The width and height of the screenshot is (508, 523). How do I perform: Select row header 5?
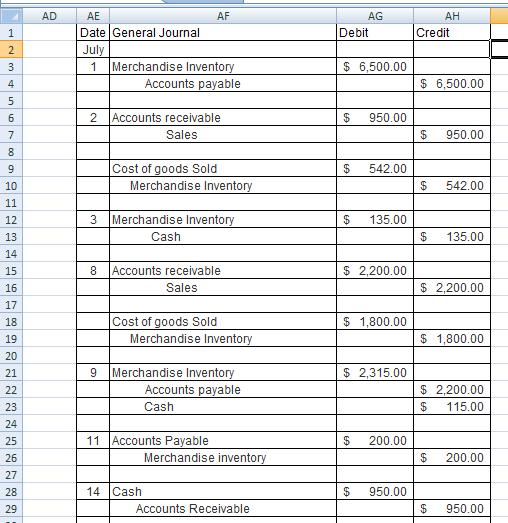coord(11,101)
